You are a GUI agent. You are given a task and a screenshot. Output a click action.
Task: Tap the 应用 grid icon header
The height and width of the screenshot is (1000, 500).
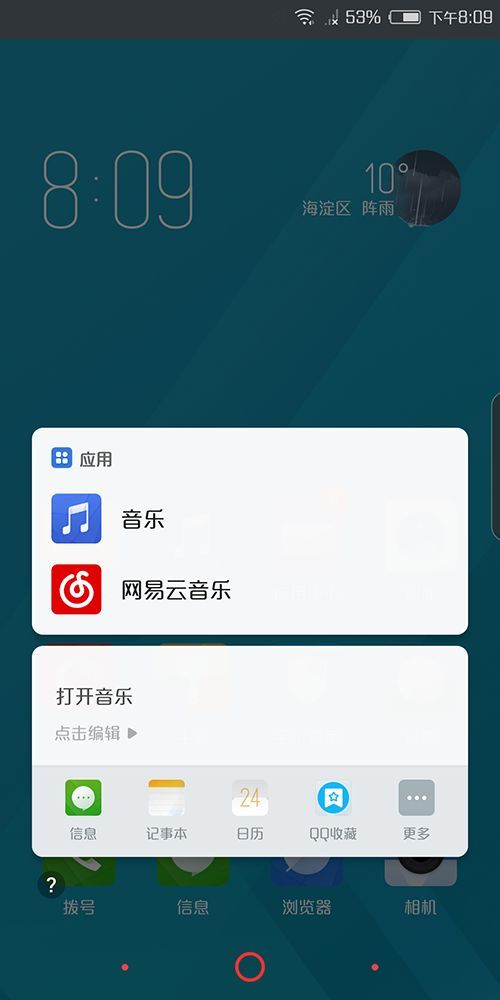click(x=62, y=458)
